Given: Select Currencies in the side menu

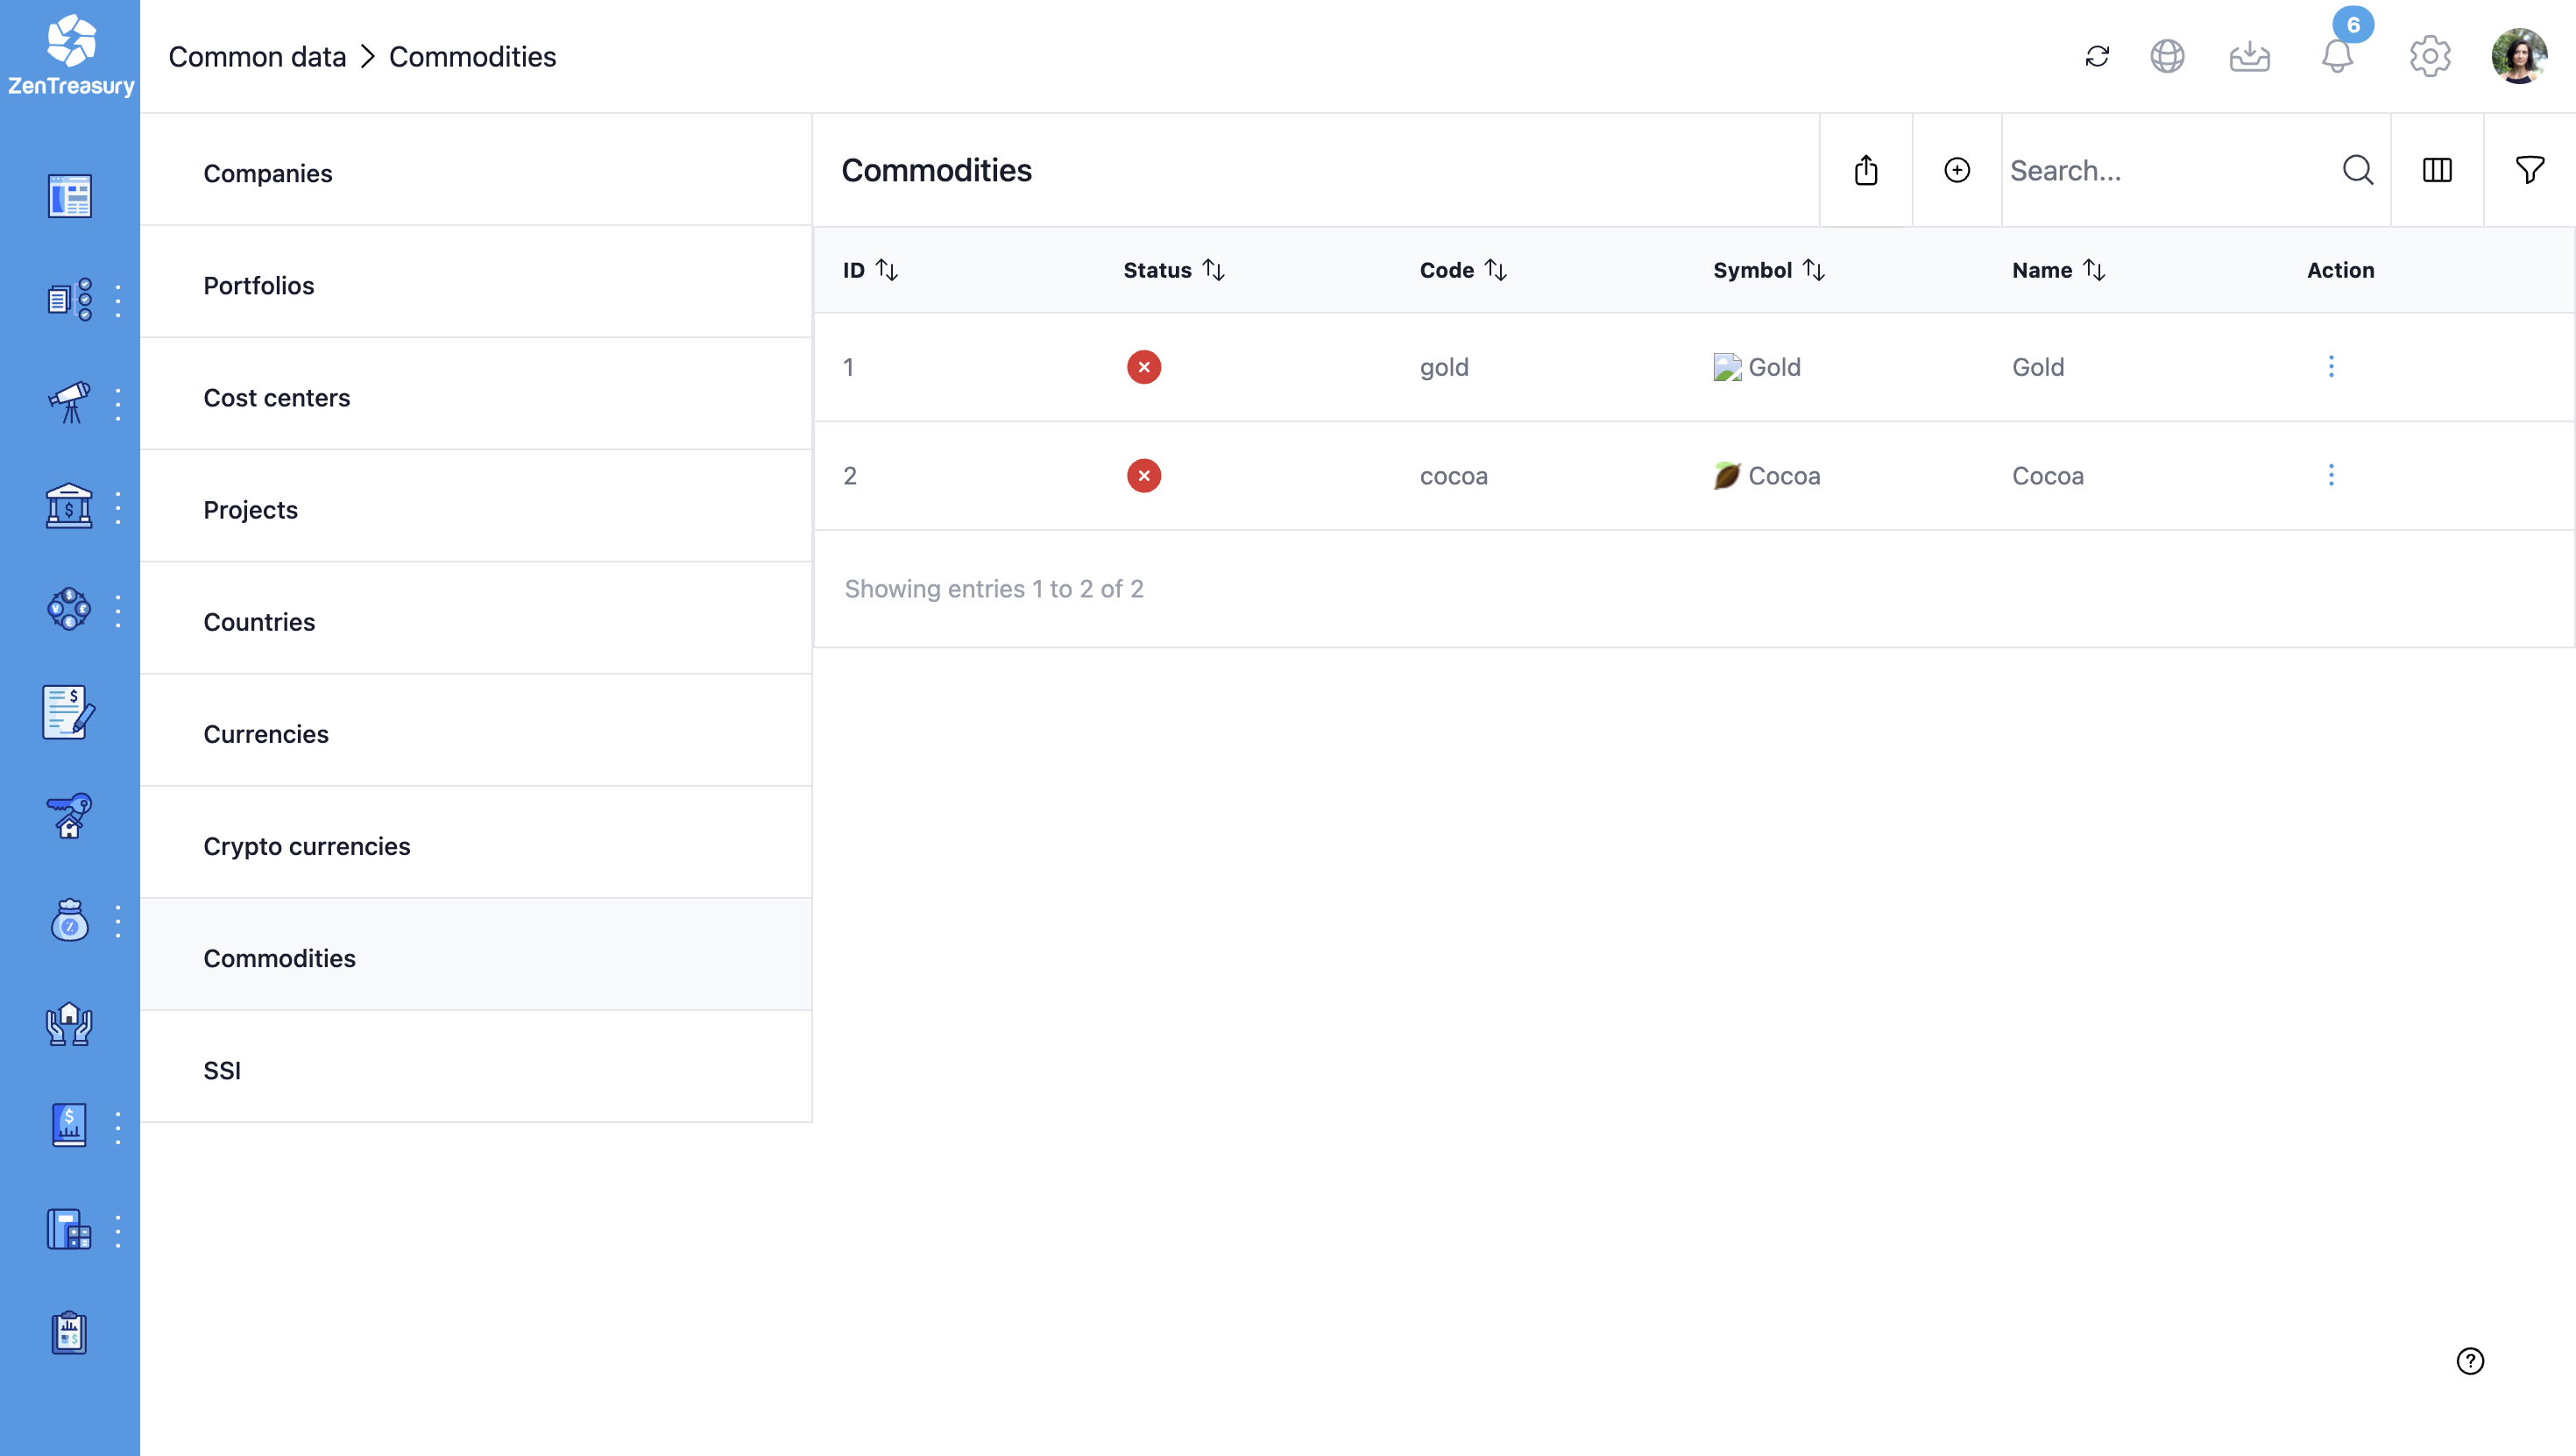Looking at the screenshot, I should coord(266,734).
